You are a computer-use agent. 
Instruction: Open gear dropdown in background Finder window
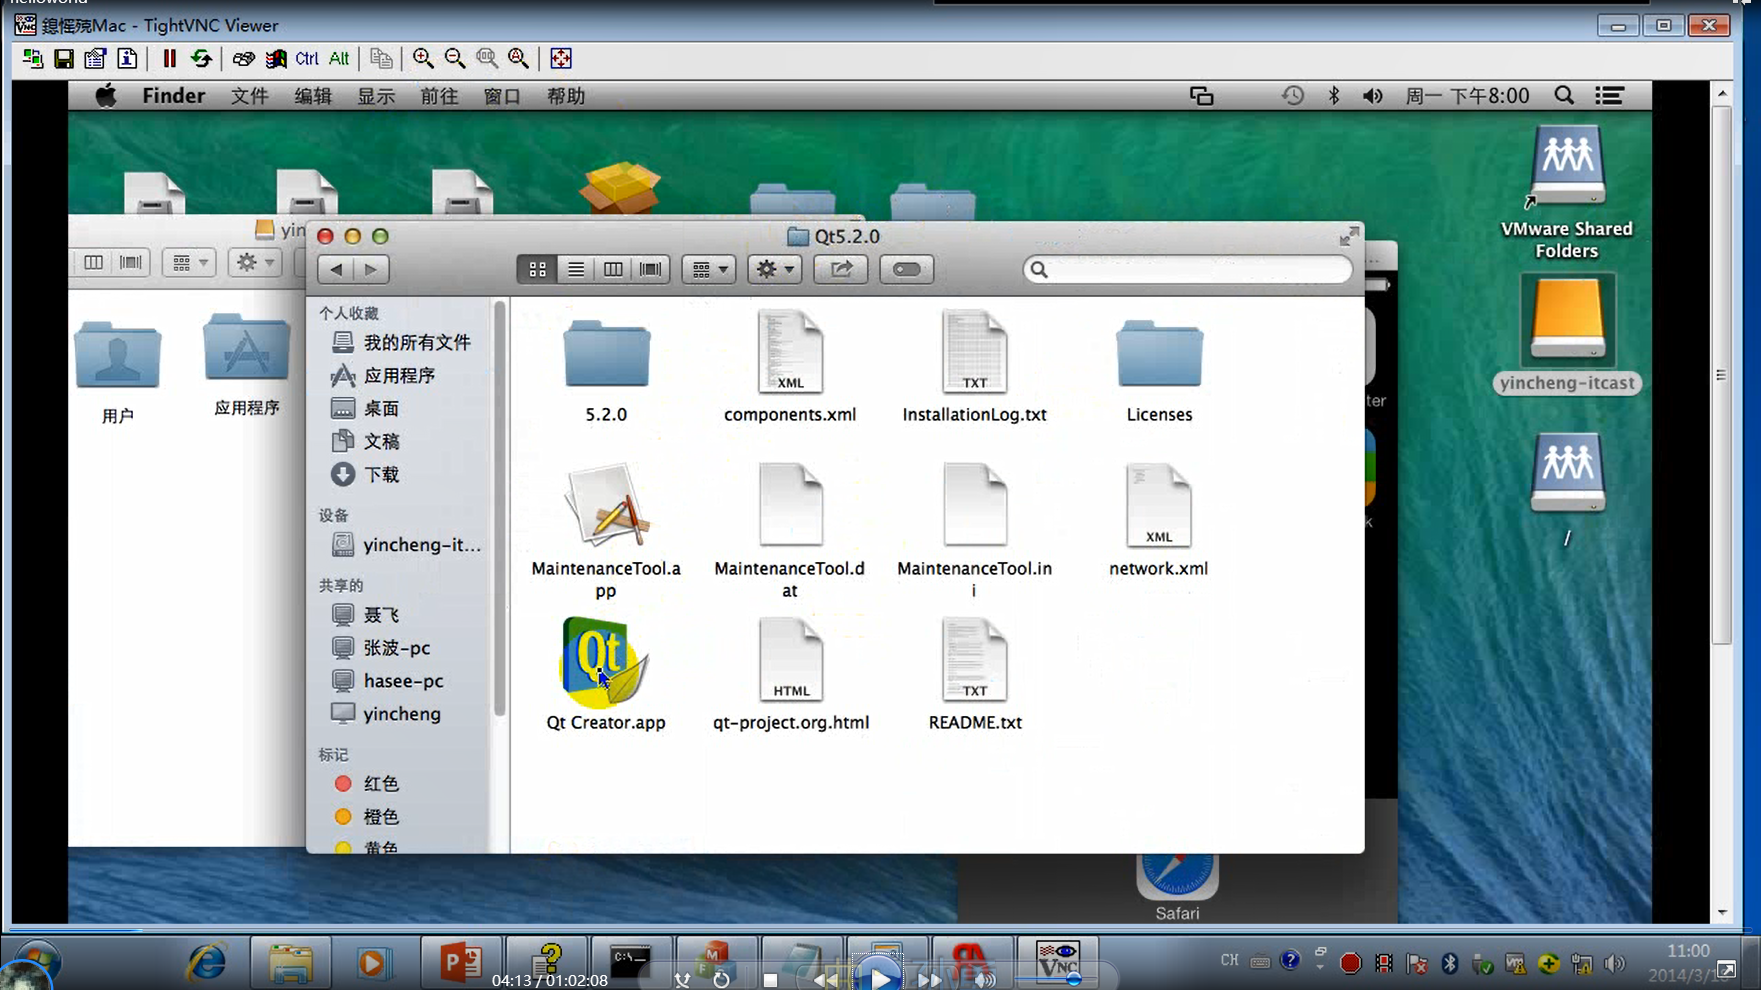pos(254,262)
